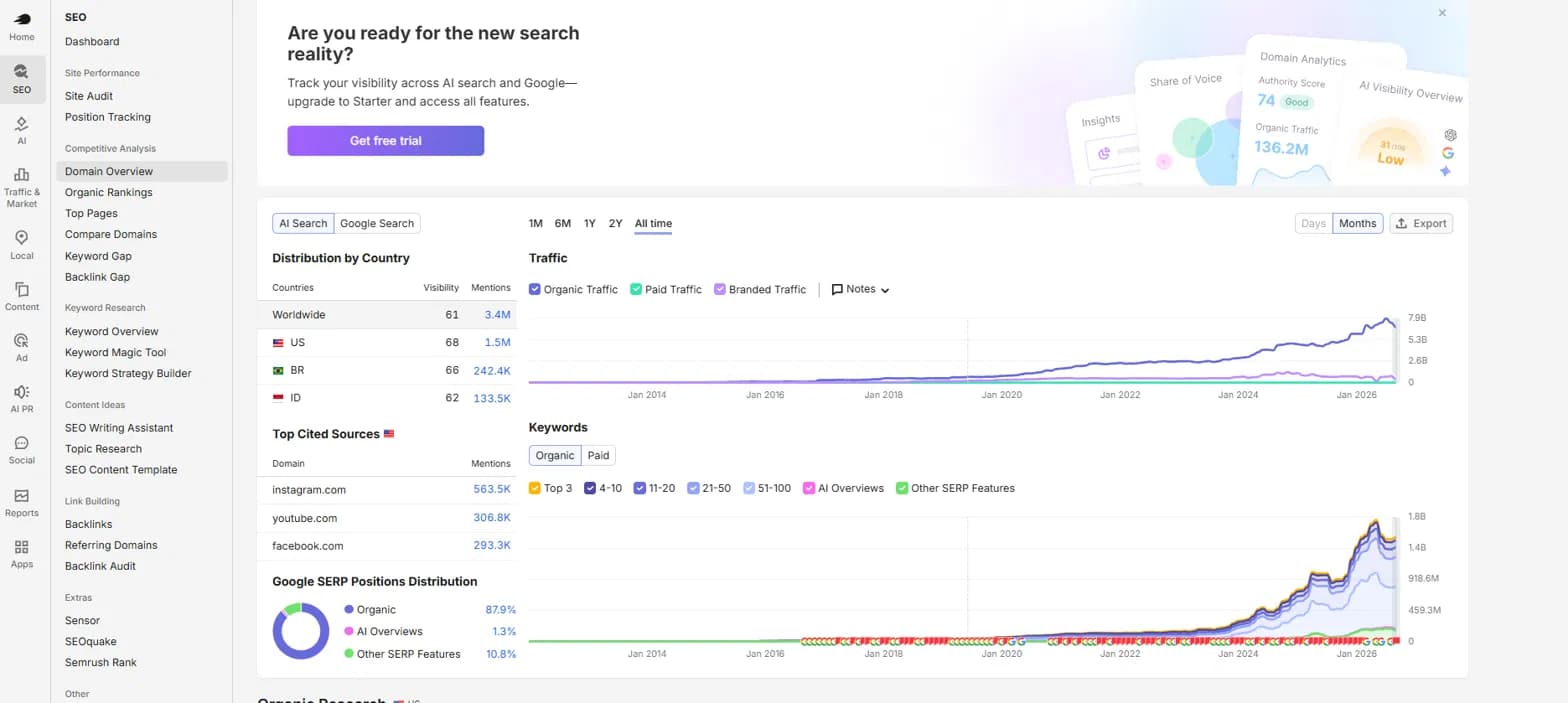This screenshot has width=1568, height=703.
Task: Open the Apps section icon
Action: pos(22,554)
